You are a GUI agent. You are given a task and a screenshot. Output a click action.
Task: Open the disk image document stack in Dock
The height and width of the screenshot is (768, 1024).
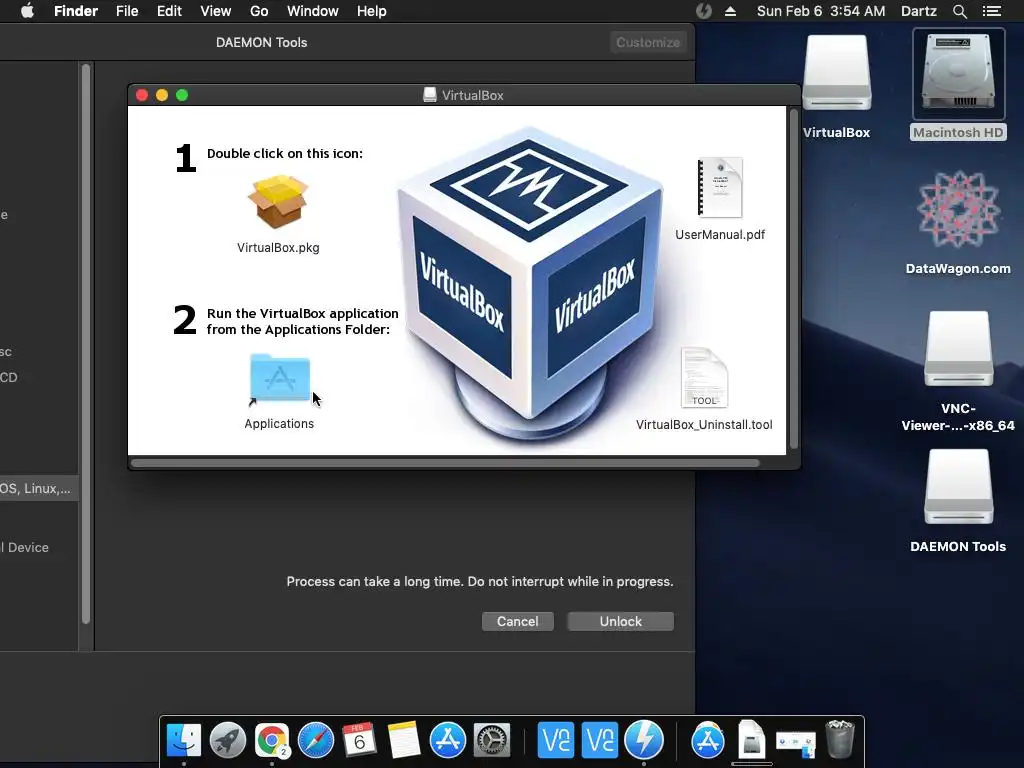coord(752,740)
